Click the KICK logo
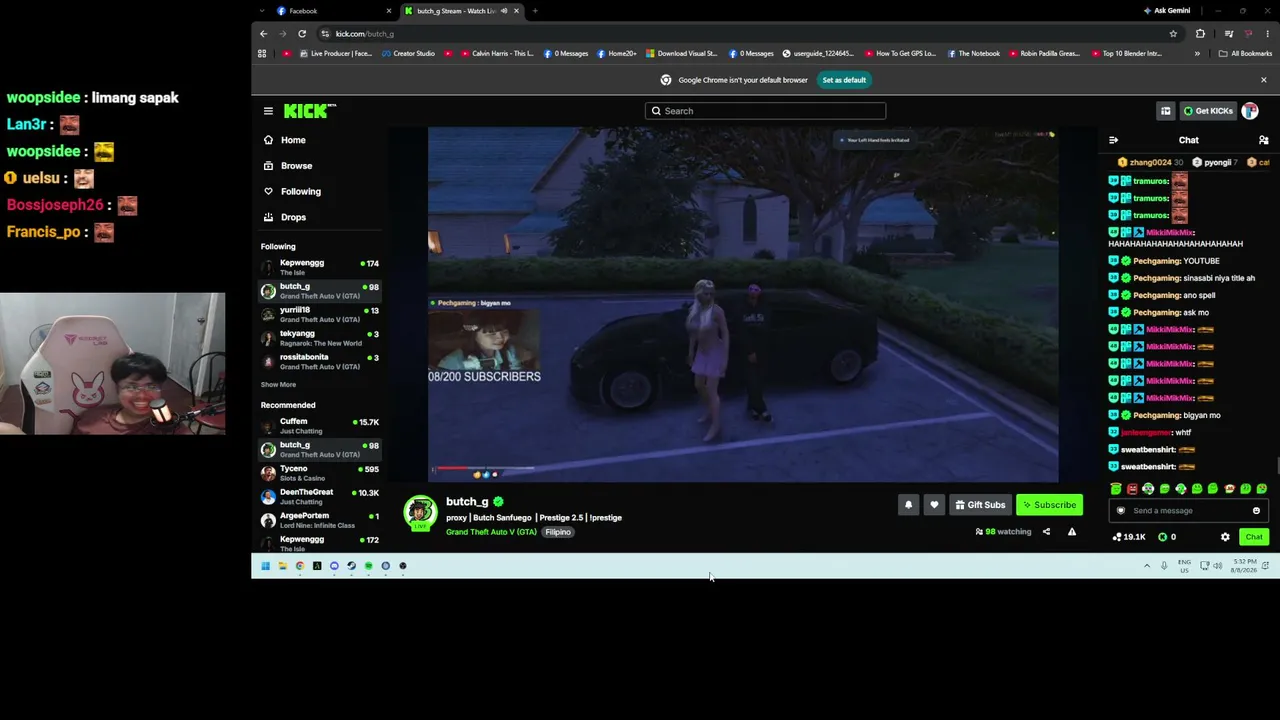 click(308, 111)
